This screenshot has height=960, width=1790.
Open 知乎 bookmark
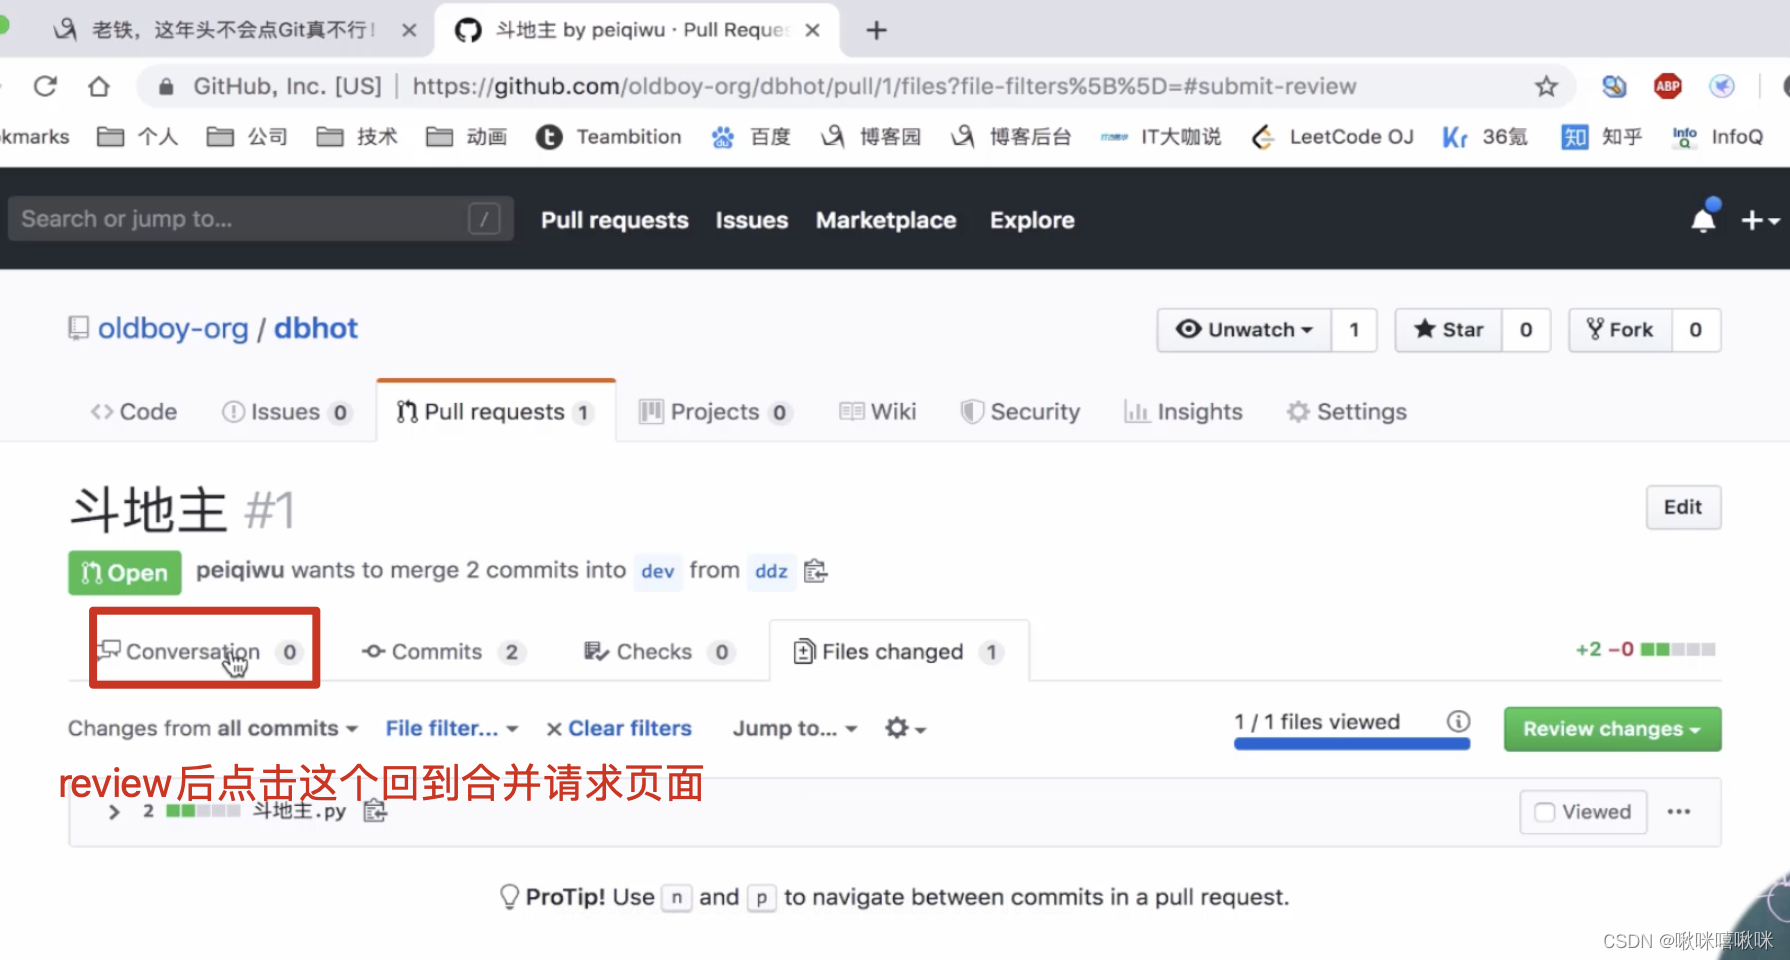click(x=1602, y=137)
